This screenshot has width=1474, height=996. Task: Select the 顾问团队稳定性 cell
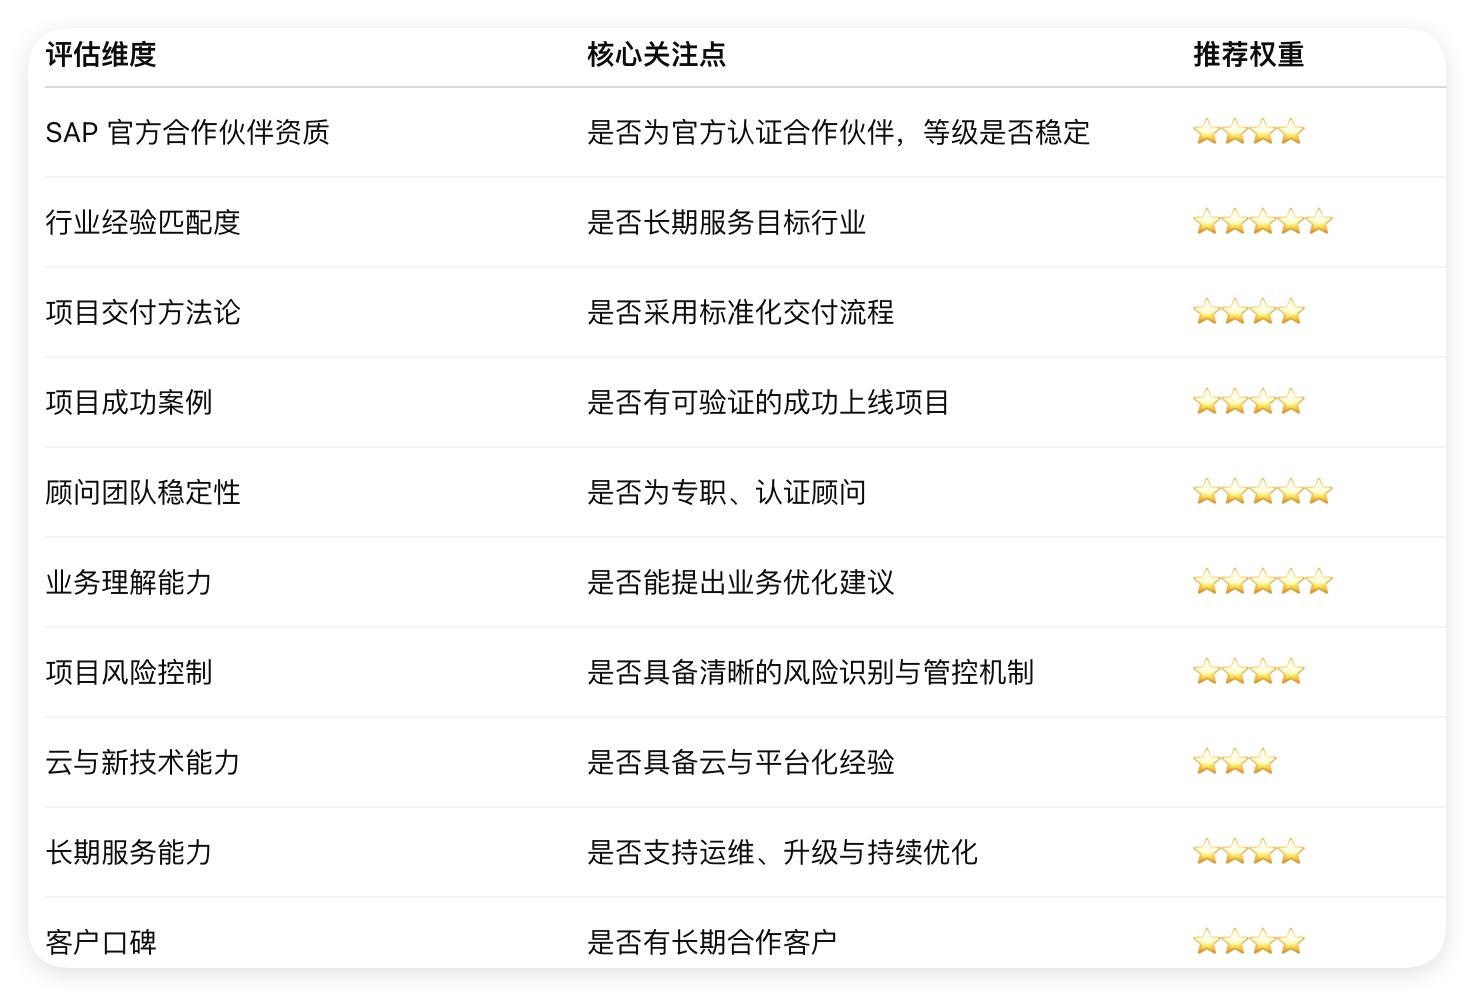(143, 492)
